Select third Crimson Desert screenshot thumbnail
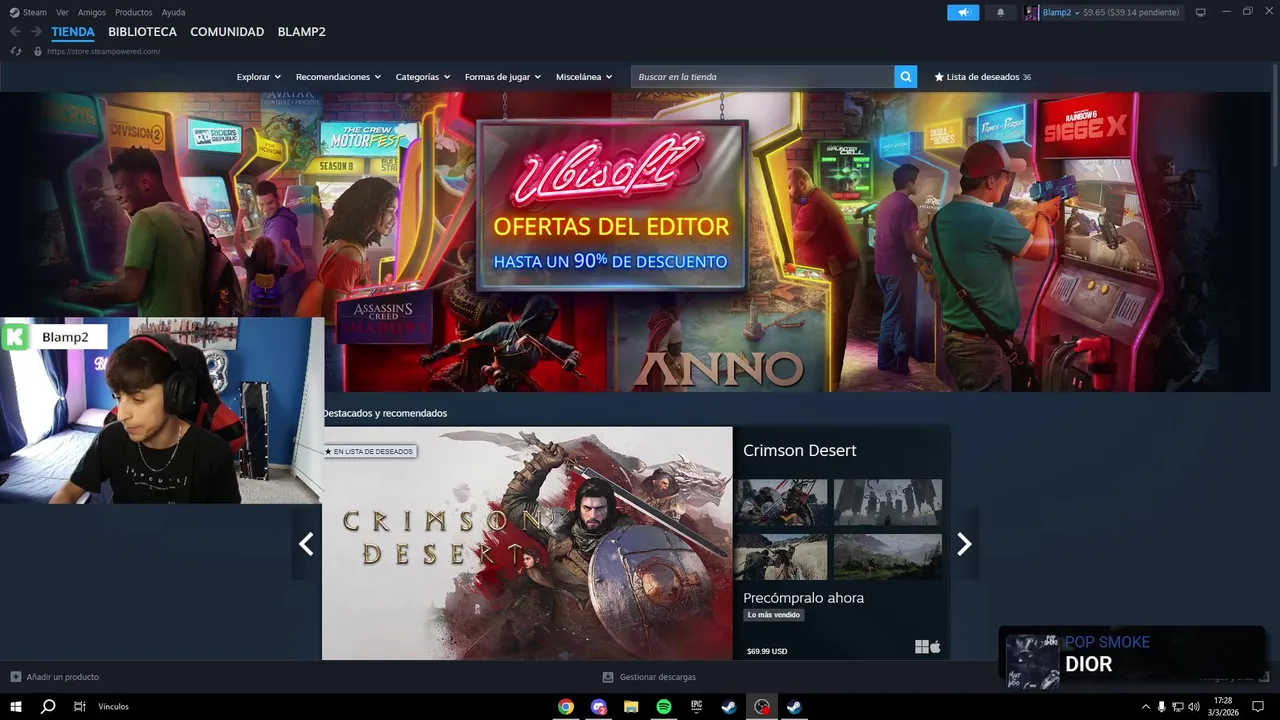1280x720 pixels. tap(781, 556)
